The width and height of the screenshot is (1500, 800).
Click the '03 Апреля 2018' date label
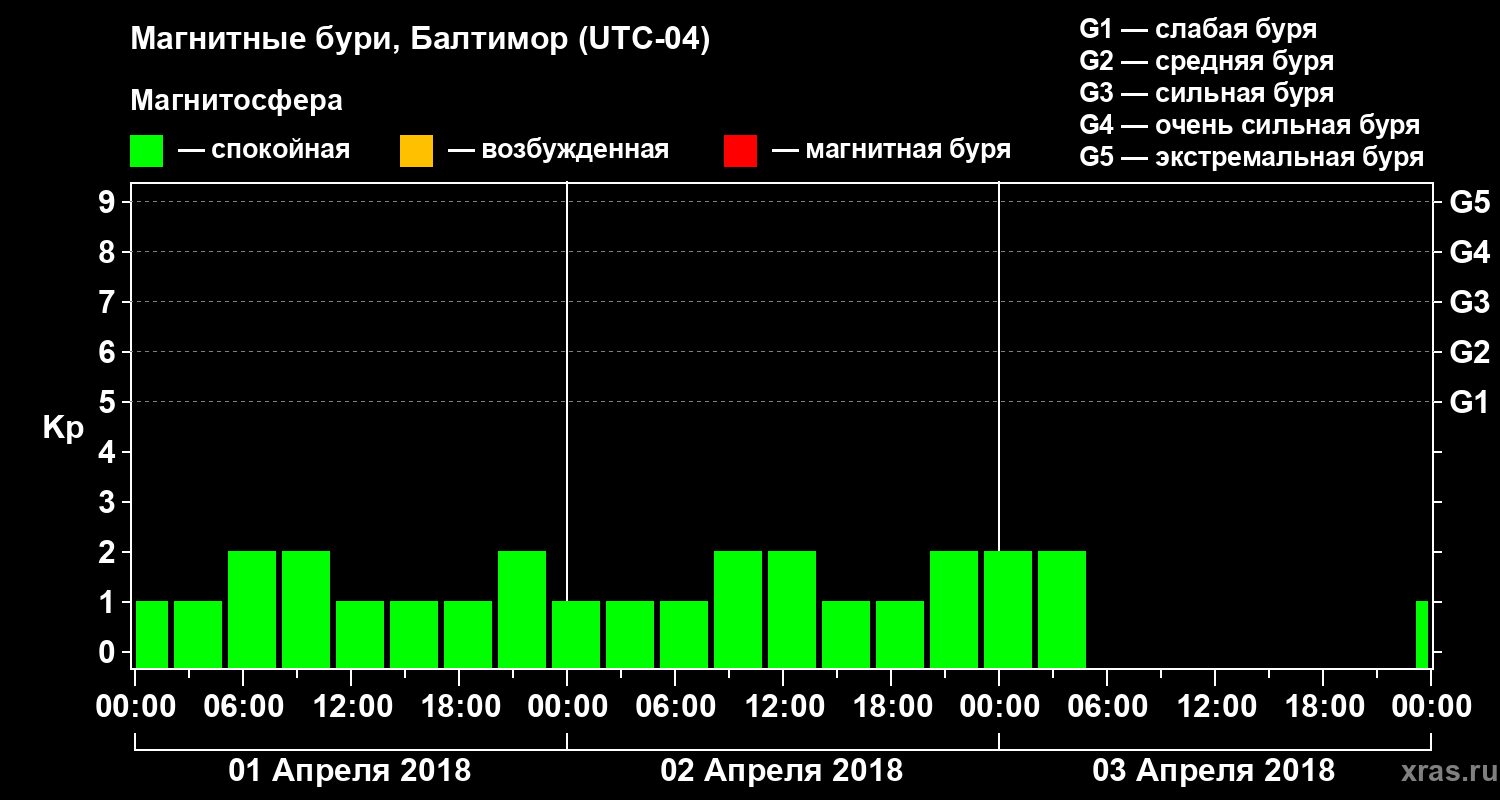coord(1214,771)
